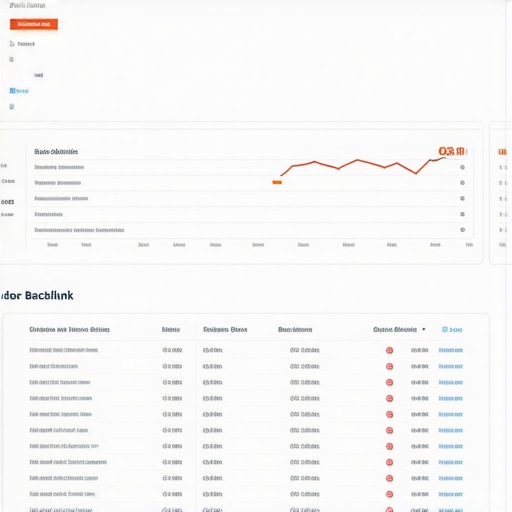Open the blue link in table row six

pos(451,430)
